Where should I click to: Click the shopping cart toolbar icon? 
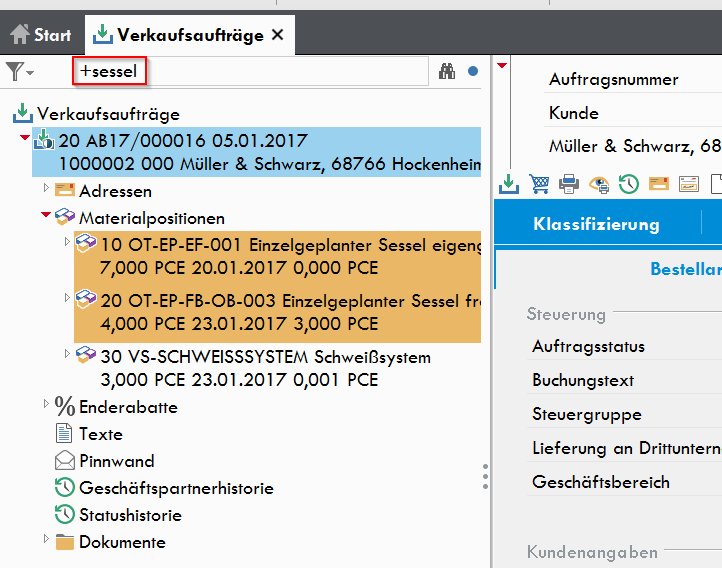coord(539,184)
